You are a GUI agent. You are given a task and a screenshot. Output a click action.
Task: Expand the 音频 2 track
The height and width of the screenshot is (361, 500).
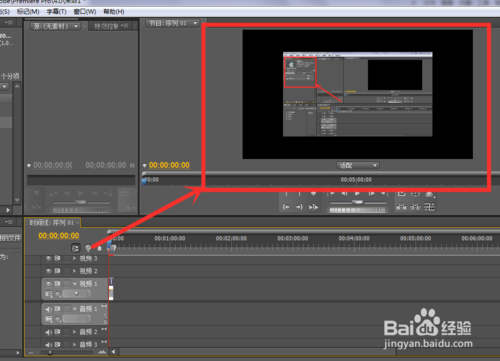[74, 332]
